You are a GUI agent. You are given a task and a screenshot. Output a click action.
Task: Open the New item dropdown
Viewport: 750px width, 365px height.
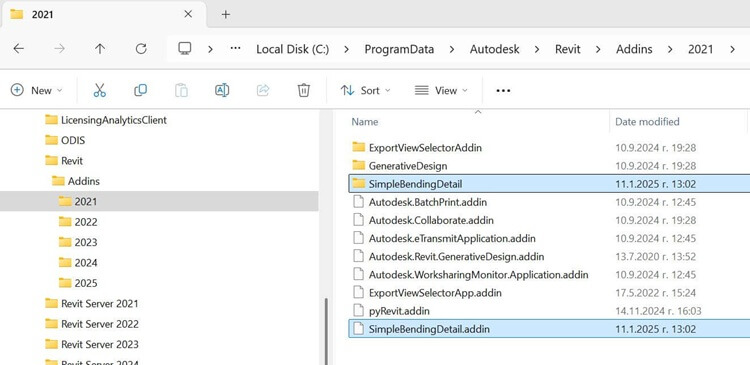click(37, 90)
